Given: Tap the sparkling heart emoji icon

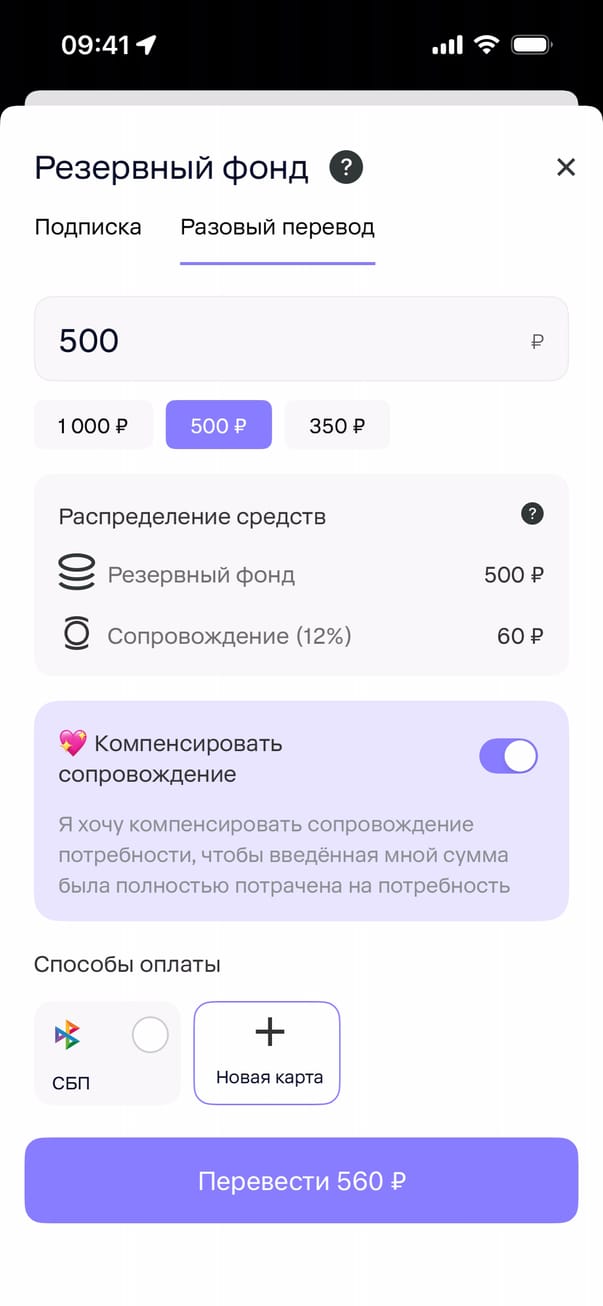Looking at the screenshot, I should pyautogui.click(x=72, y=743).
